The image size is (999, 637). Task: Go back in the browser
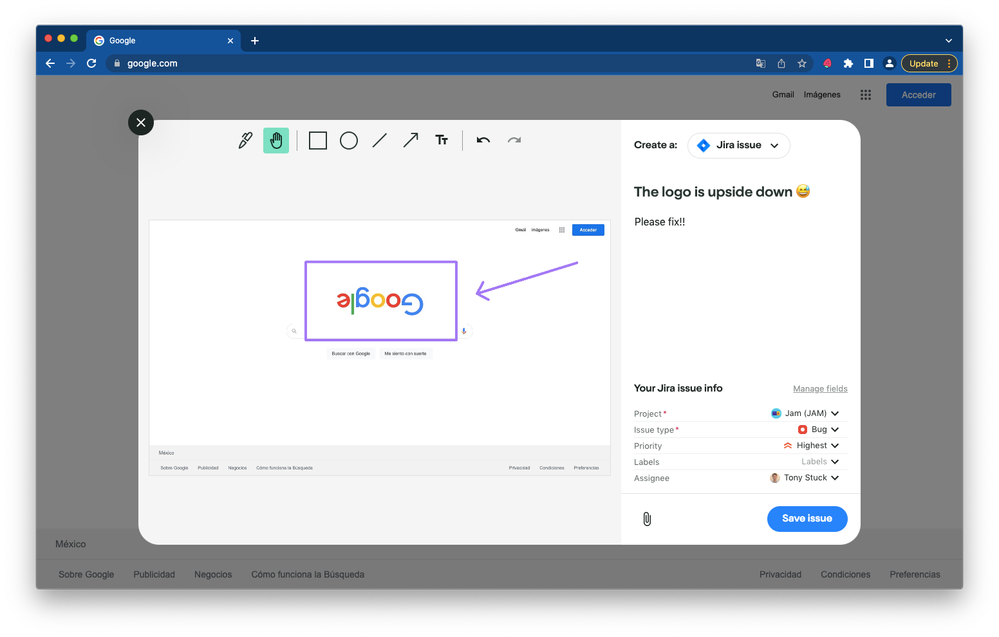point(50,63)
